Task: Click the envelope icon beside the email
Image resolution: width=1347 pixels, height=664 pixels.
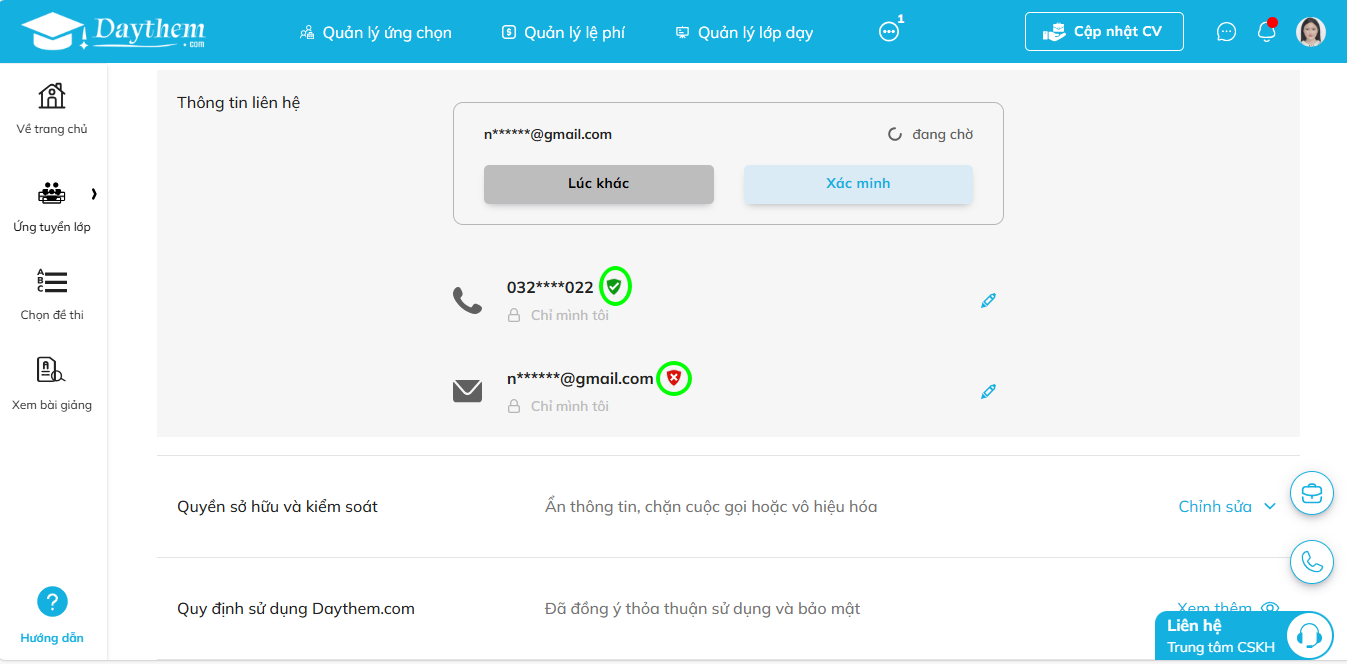Action: click(x=467, y=391)
